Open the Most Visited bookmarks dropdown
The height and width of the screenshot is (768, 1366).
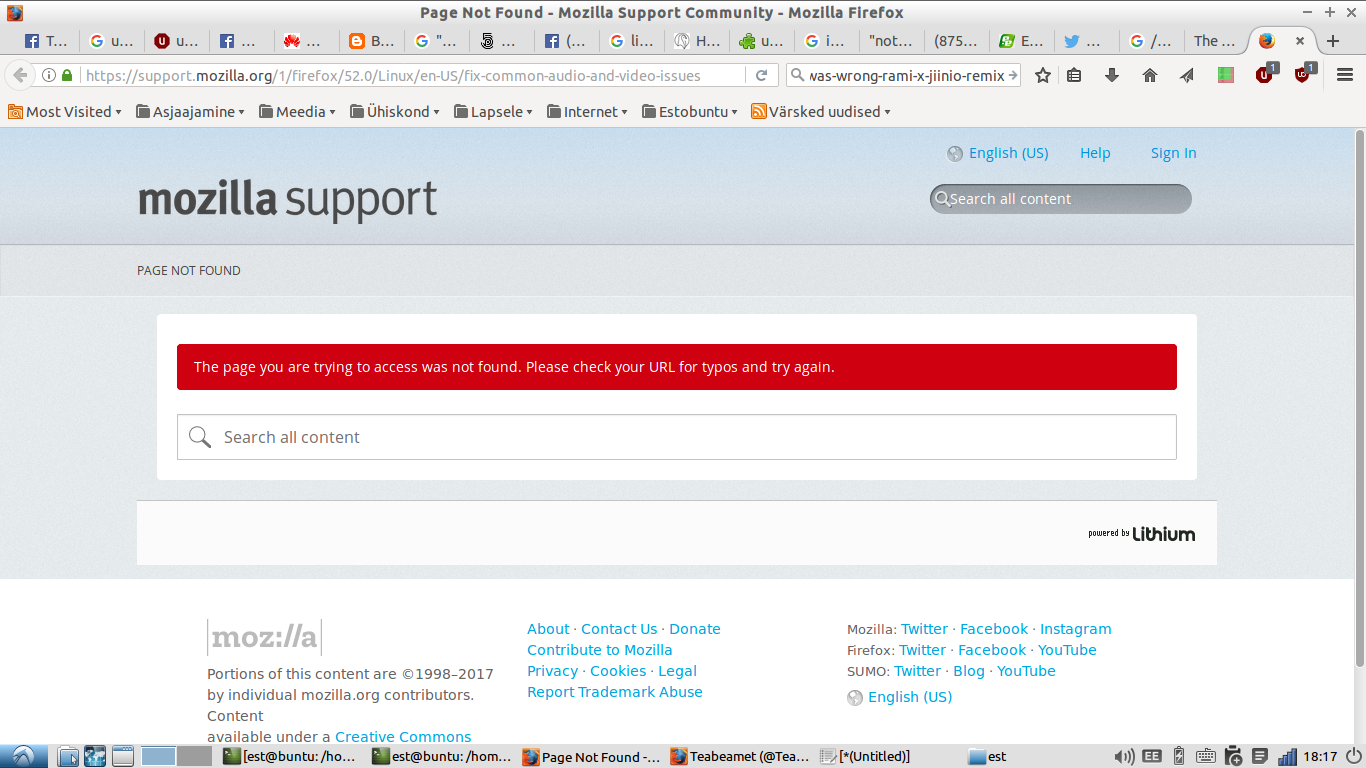tap(65, 112)
